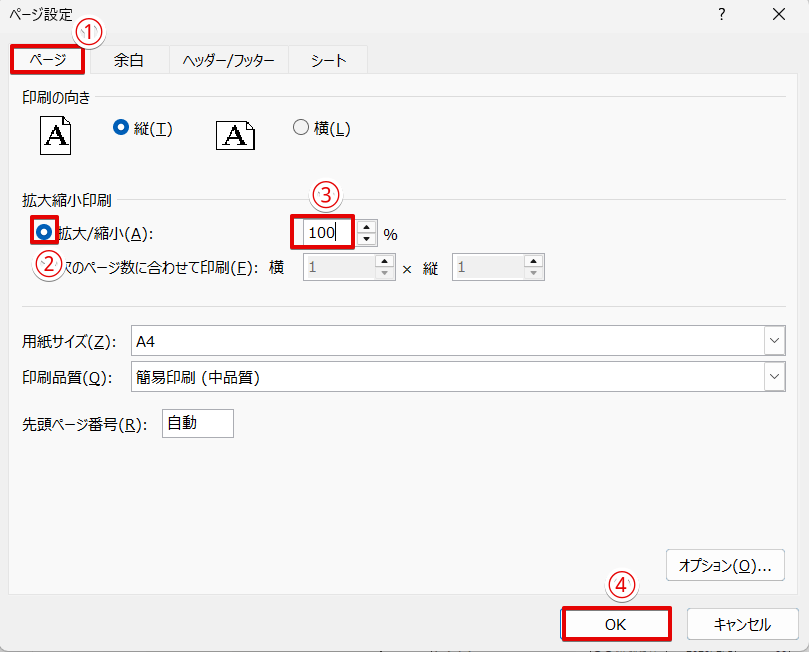Viewport: 809px width, 652px height.
Task: Select the 縦 (portrait) orientation option
Action: pos(122,127)
